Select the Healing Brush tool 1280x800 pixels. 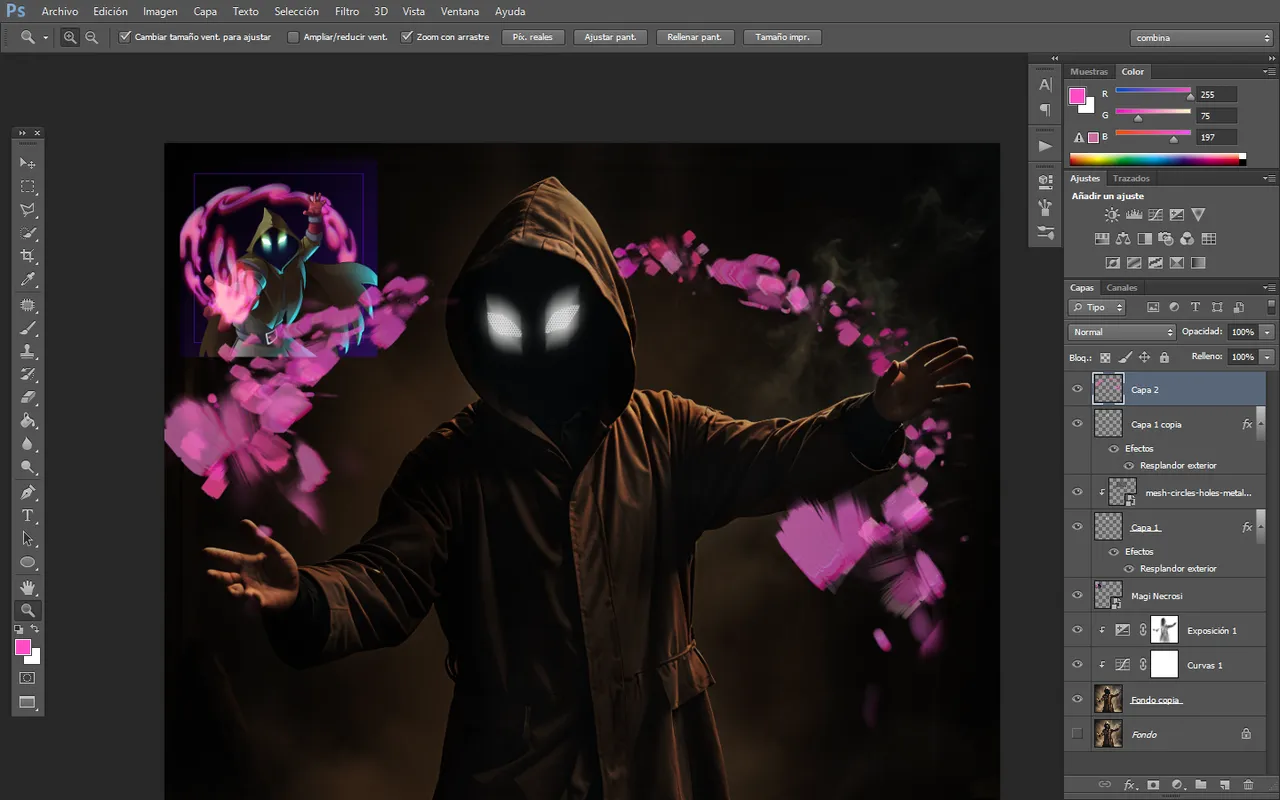[x=28, y=305]
